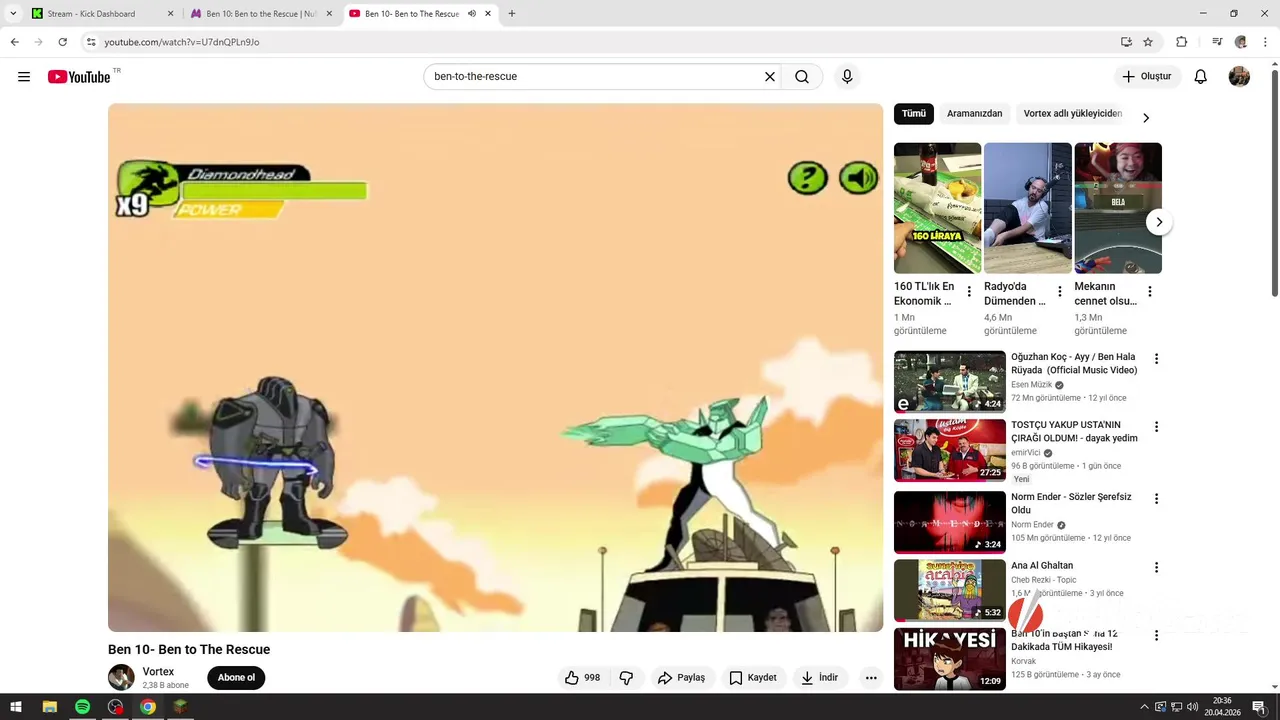The height and width of the screenshot is (720, 1280).
Task: Open a new browser tab with plus
Action: click(x=512, y=14)
